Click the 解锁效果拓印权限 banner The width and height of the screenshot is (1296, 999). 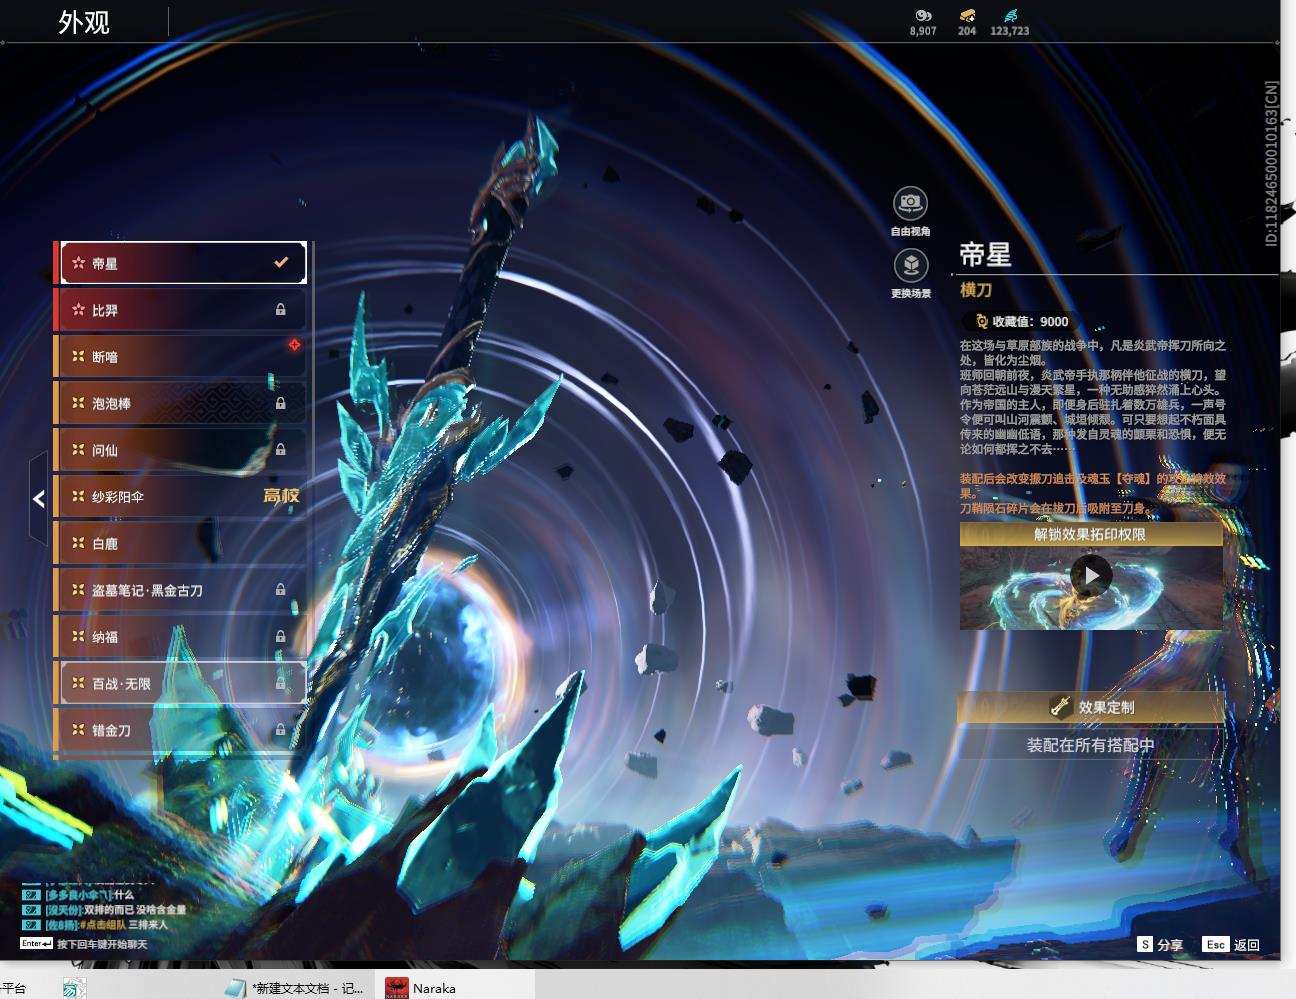coord(1091,534)
